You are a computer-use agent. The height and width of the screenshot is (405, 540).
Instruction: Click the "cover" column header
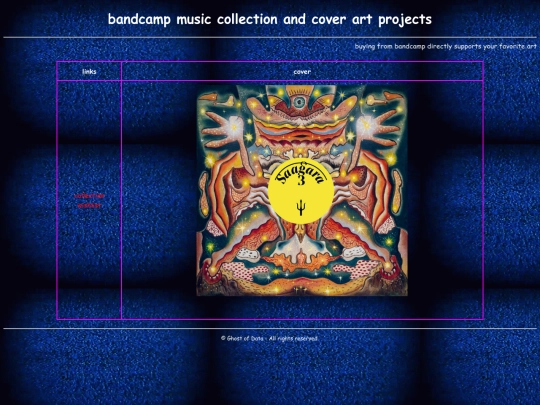click(302, 72)
